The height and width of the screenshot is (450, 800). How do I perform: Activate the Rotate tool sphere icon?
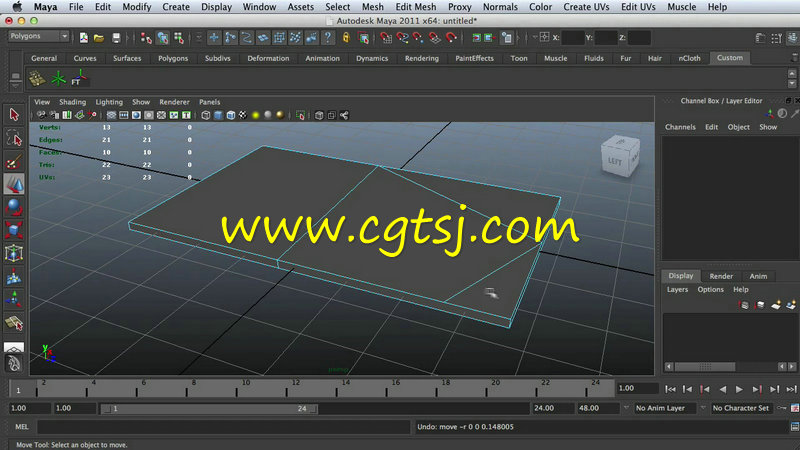pyautogui.click(x=14, y=207)
